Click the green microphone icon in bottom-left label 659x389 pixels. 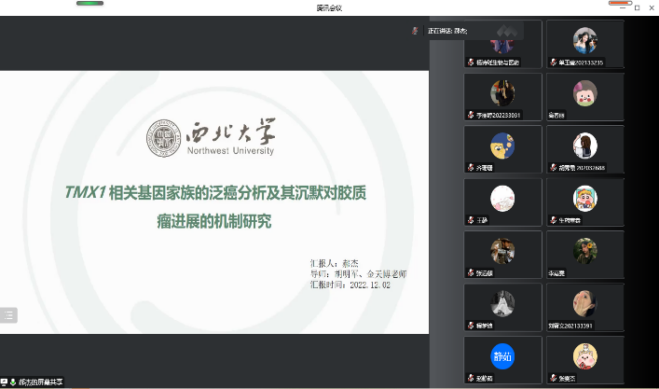(x=13, y=382)
